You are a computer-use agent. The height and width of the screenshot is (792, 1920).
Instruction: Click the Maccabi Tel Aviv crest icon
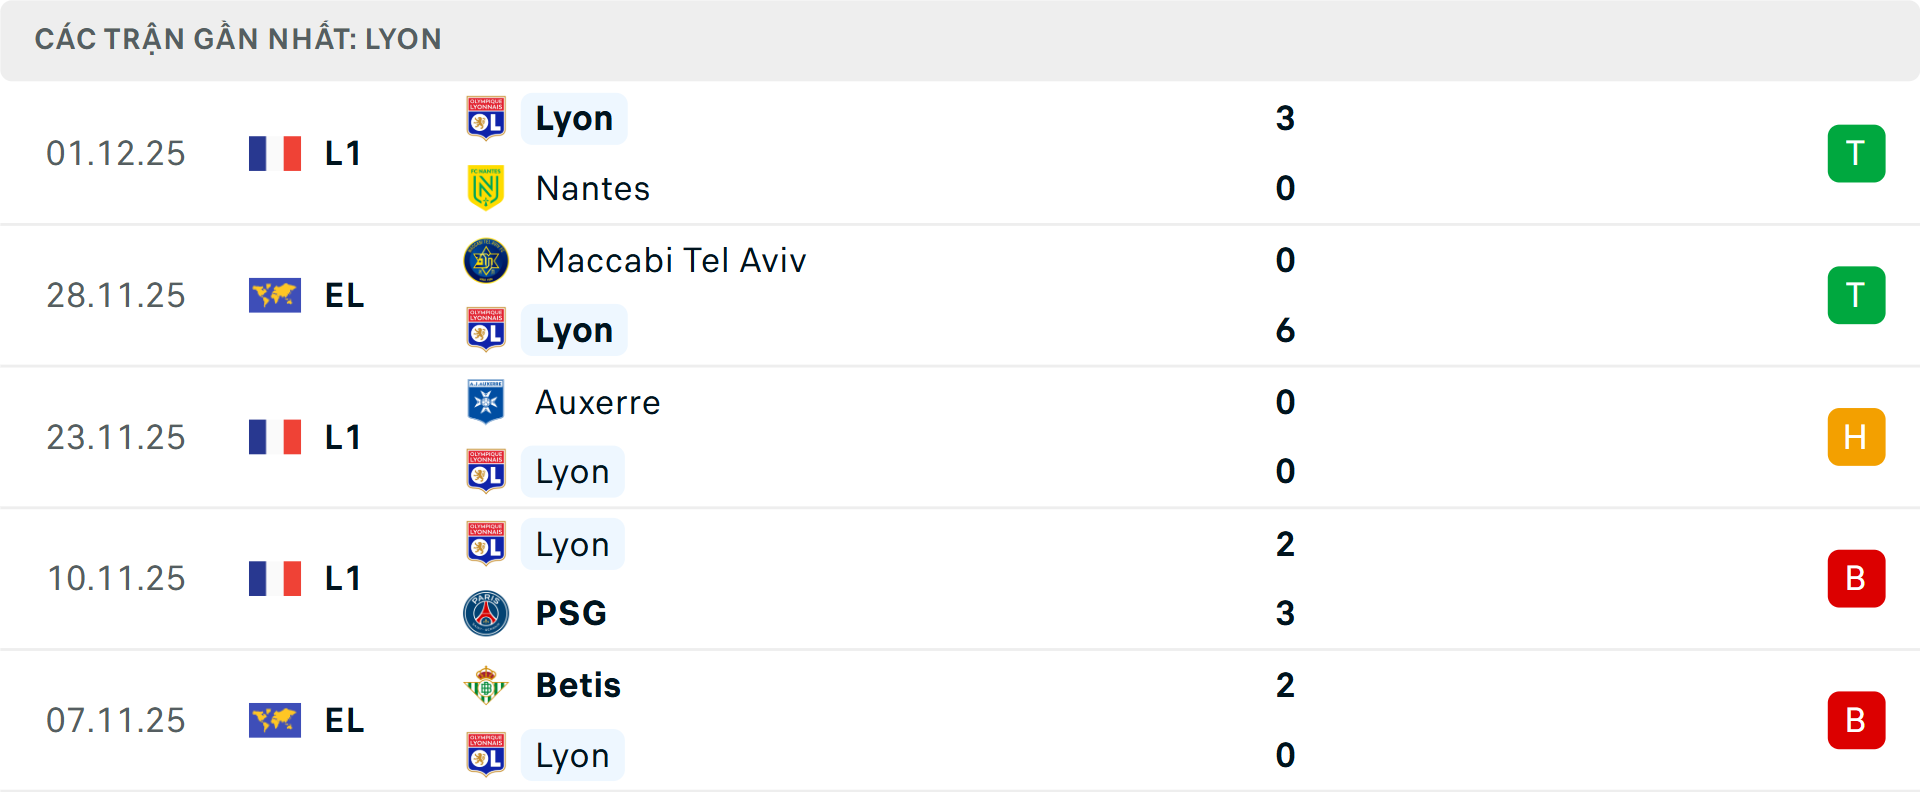tap(486, 261)
